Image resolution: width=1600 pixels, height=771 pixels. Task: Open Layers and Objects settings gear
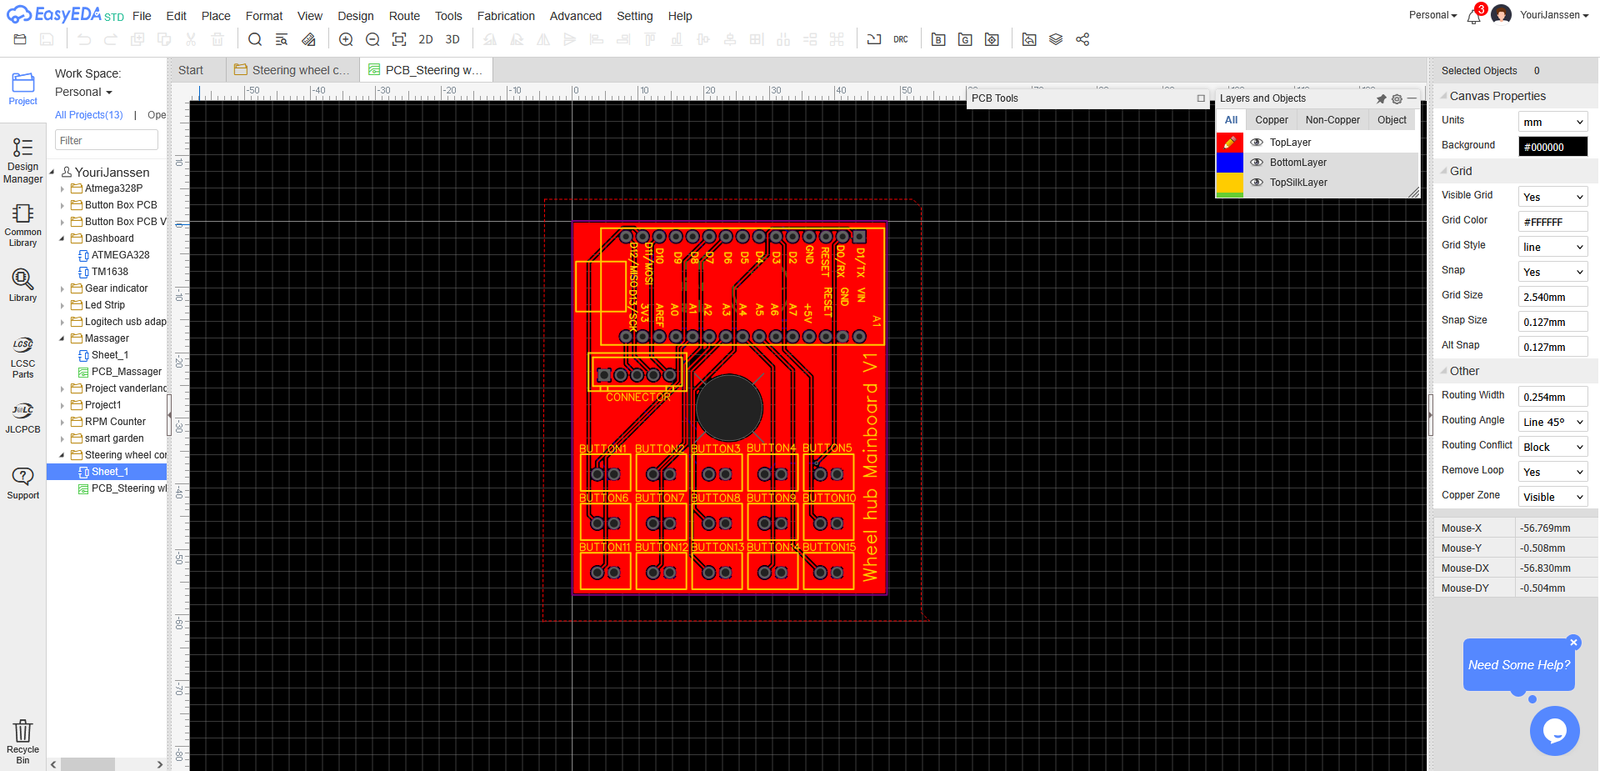point(1397,99)
